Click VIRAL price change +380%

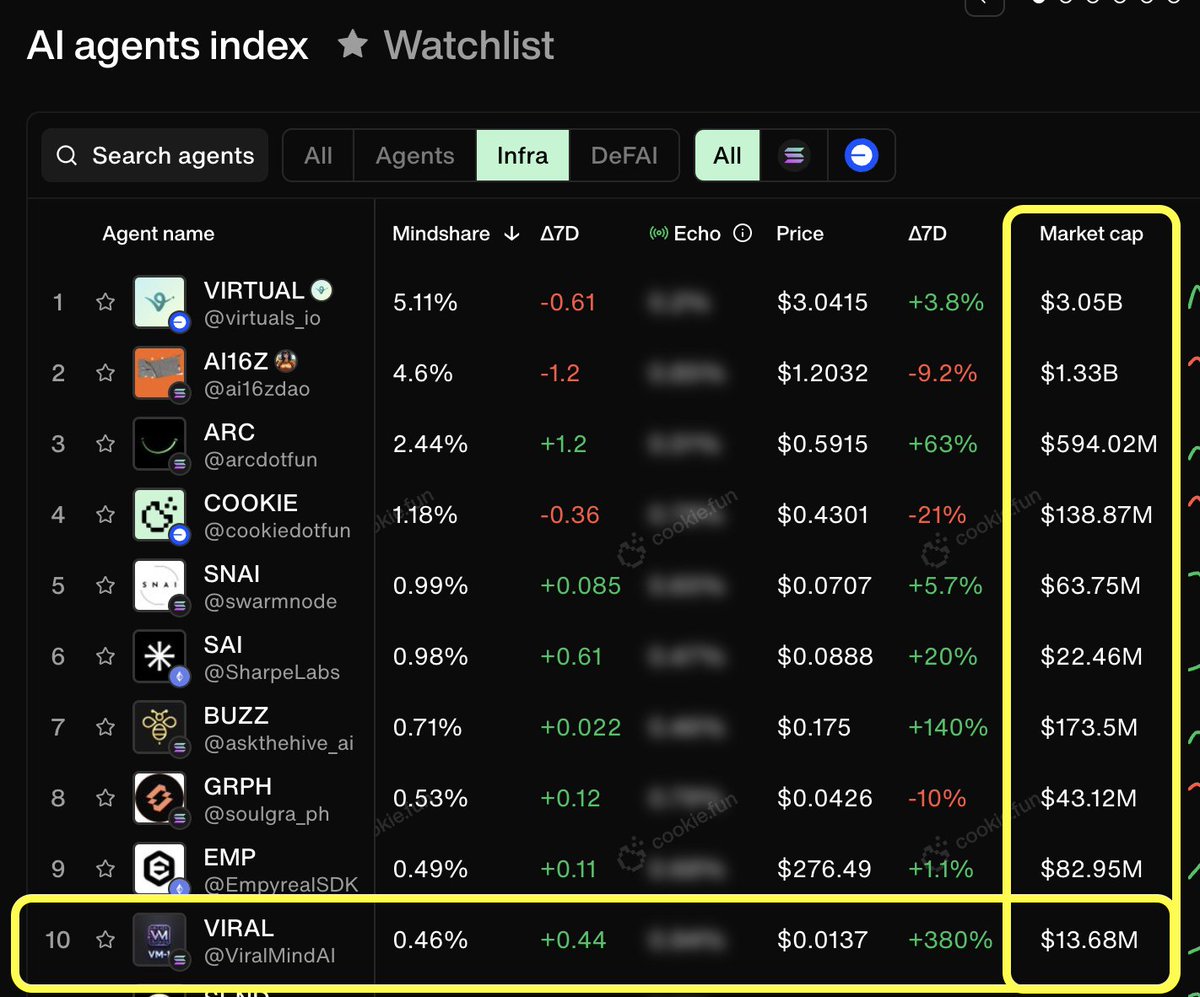(950, 940)
